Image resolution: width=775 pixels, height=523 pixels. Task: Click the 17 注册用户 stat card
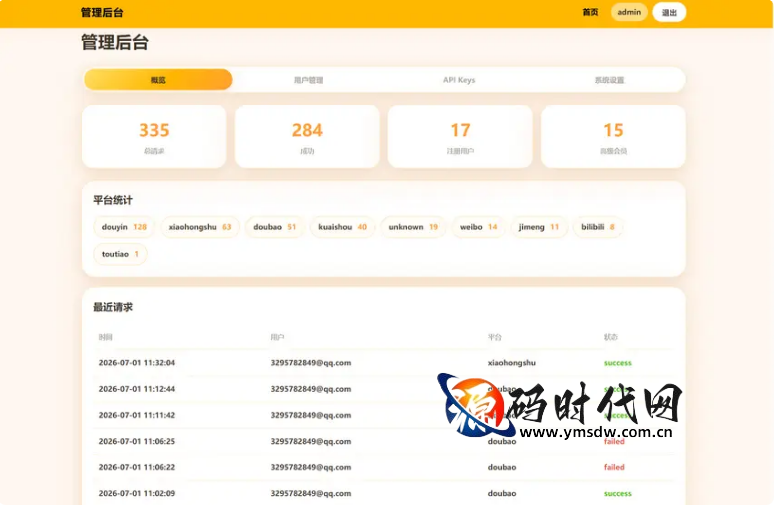coord(460,136)
